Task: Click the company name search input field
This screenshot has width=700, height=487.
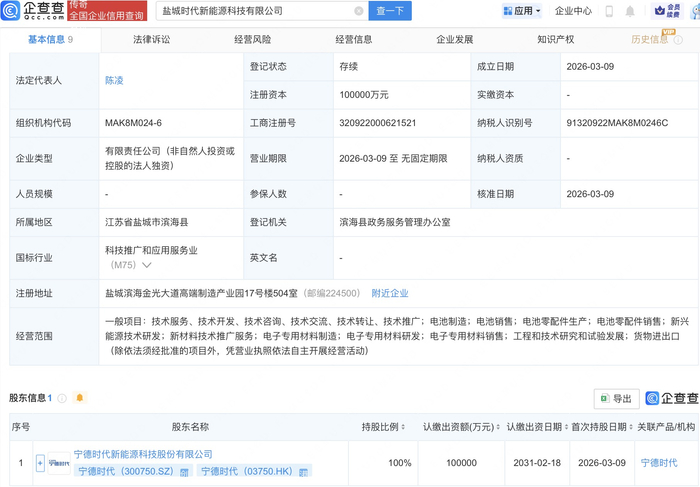Action: (x=255, y=11)
